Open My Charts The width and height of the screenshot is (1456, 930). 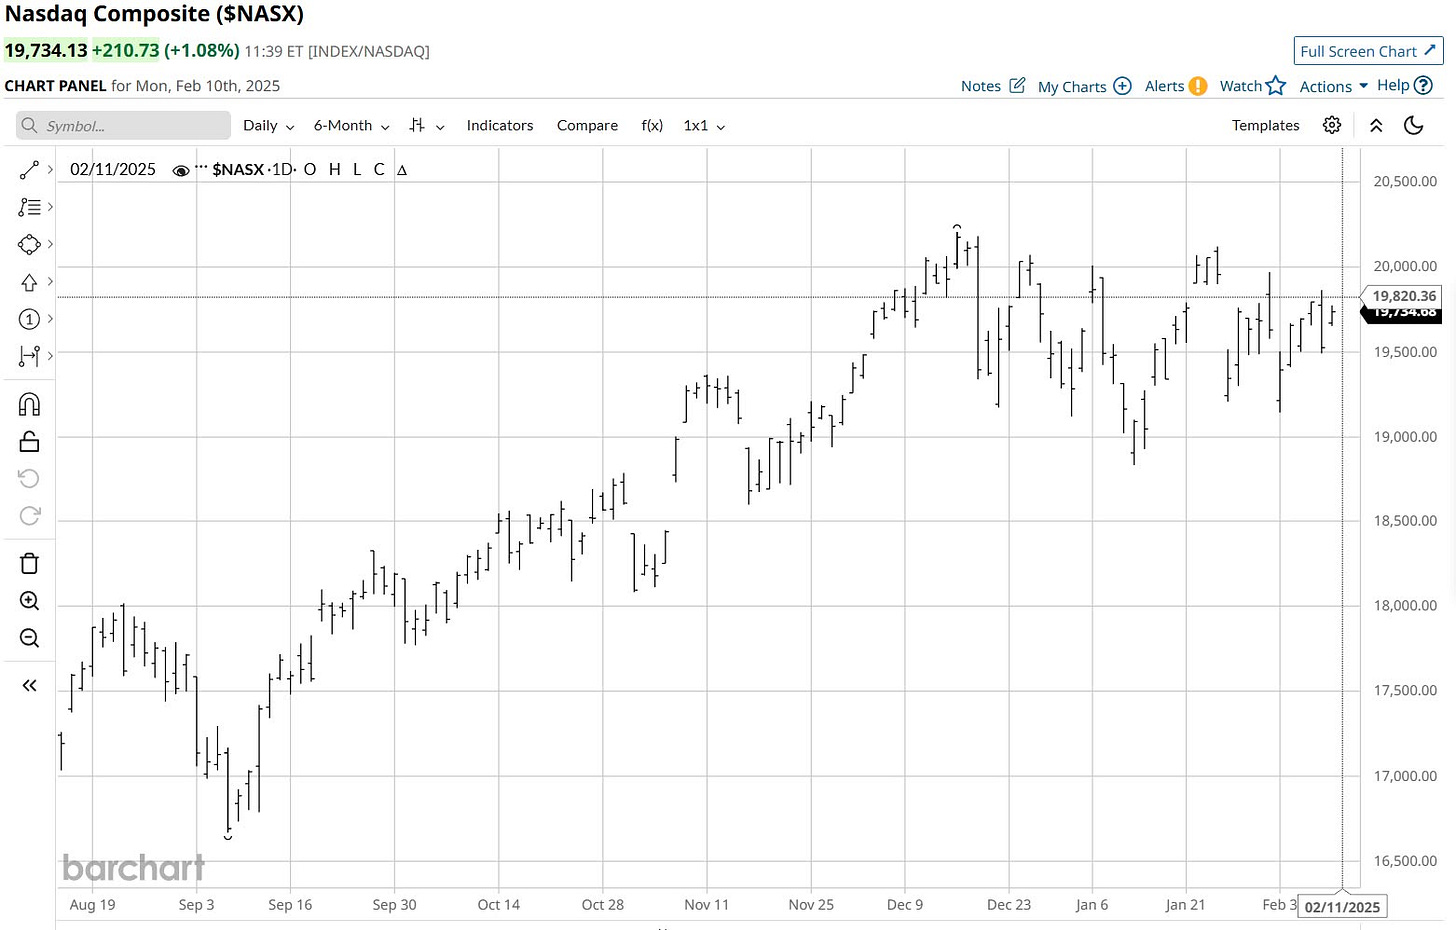coord(1072,86)
